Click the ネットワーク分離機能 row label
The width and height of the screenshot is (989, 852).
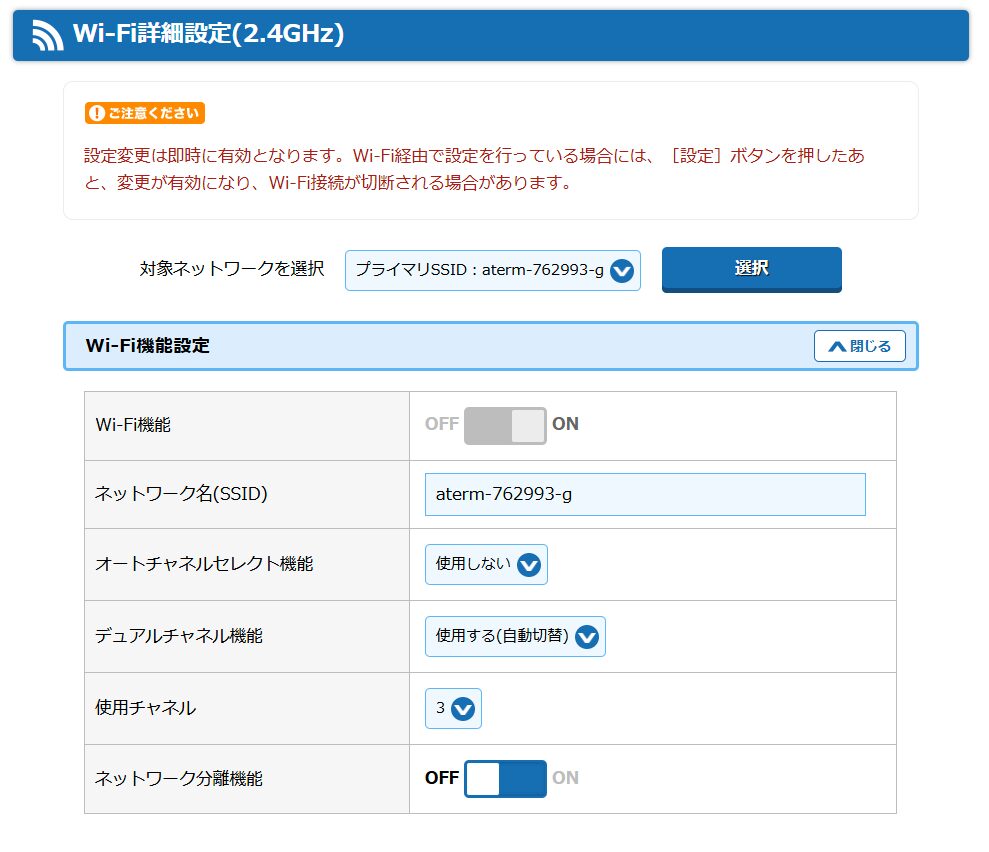[x=178, y=778]
